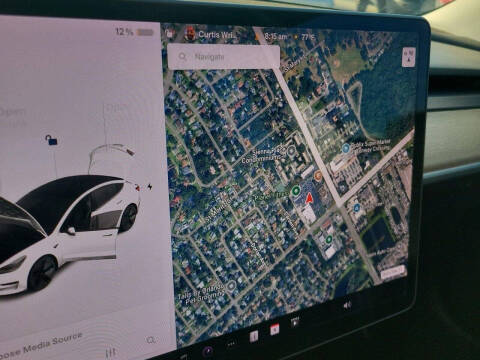
Task: Tap the volume speaker icon in bottom bar
Action: tap(347, 305)
